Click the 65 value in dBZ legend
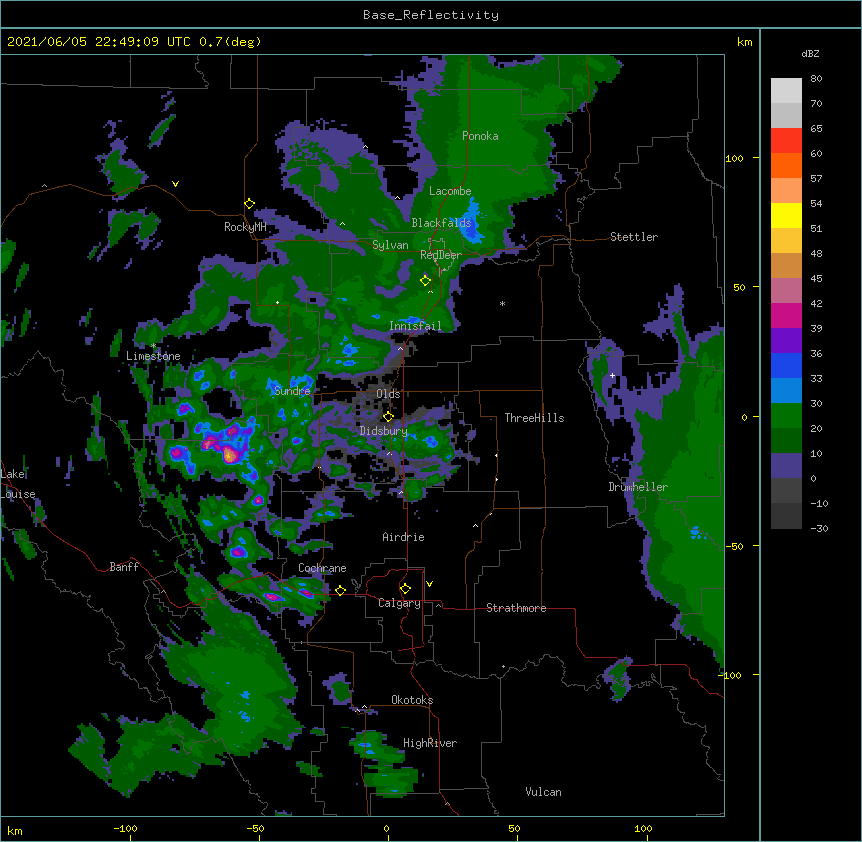This screenshot has width=862, height=842. point(816,129)
